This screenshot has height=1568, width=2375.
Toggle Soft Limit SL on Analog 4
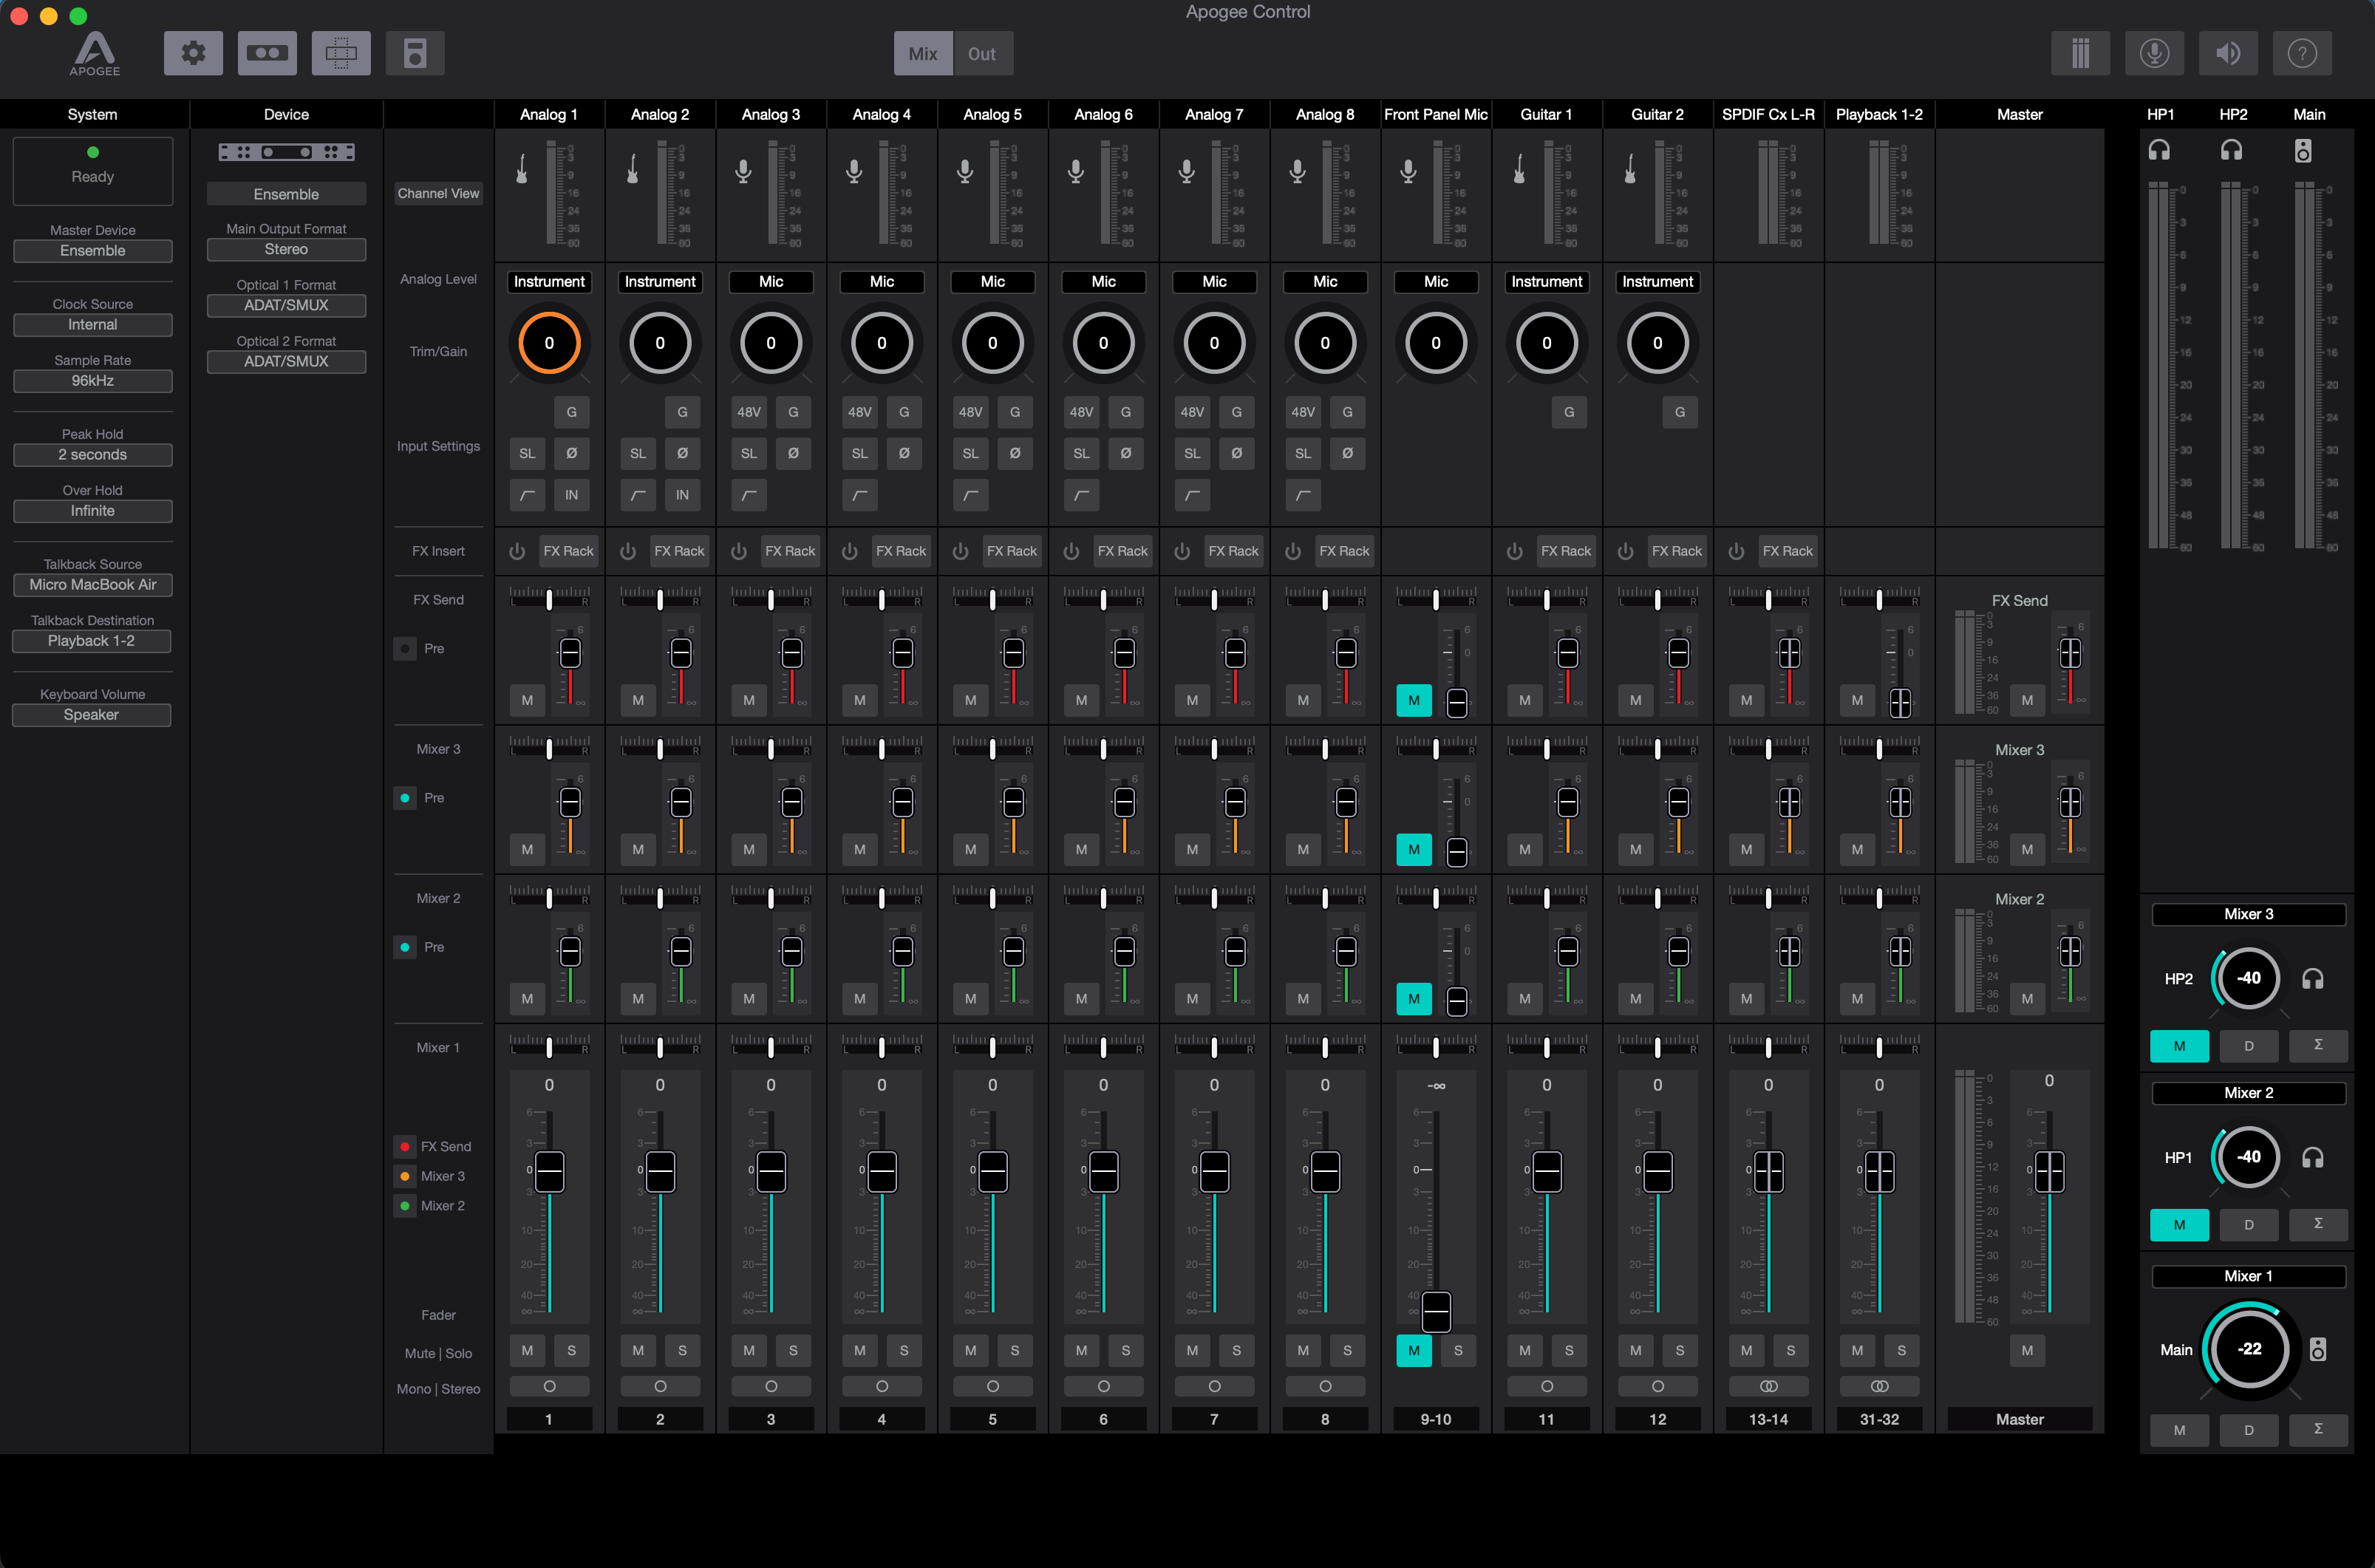click(x=860, y=453)
